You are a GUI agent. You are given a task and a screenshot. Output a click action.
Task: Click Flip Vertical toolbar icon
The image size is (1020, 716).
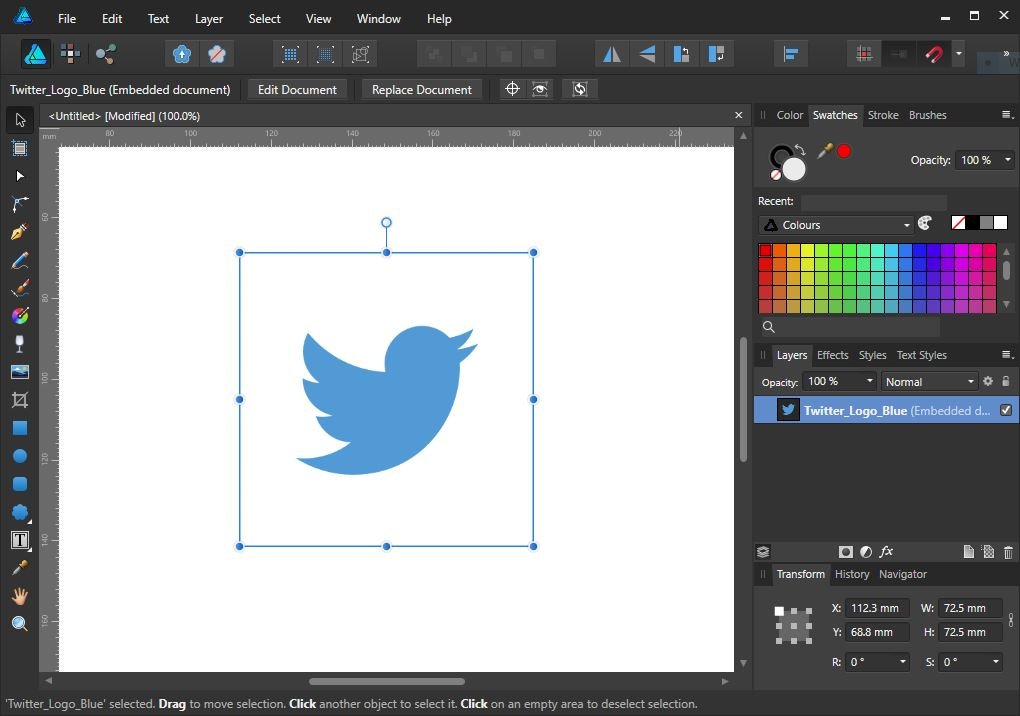647,54
